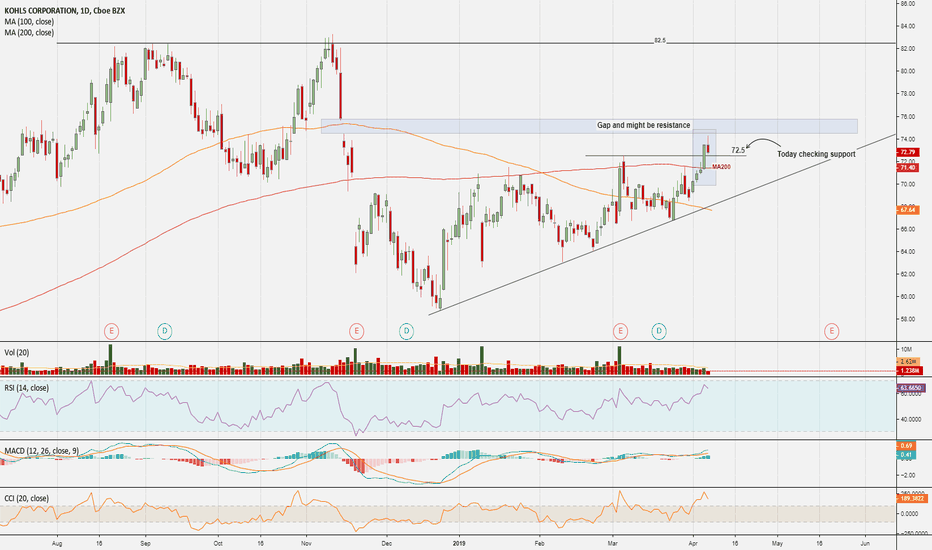Click the 2.62M volume average tag
The height and width of the screenshot is (550, 932).
tap(909, 362)
